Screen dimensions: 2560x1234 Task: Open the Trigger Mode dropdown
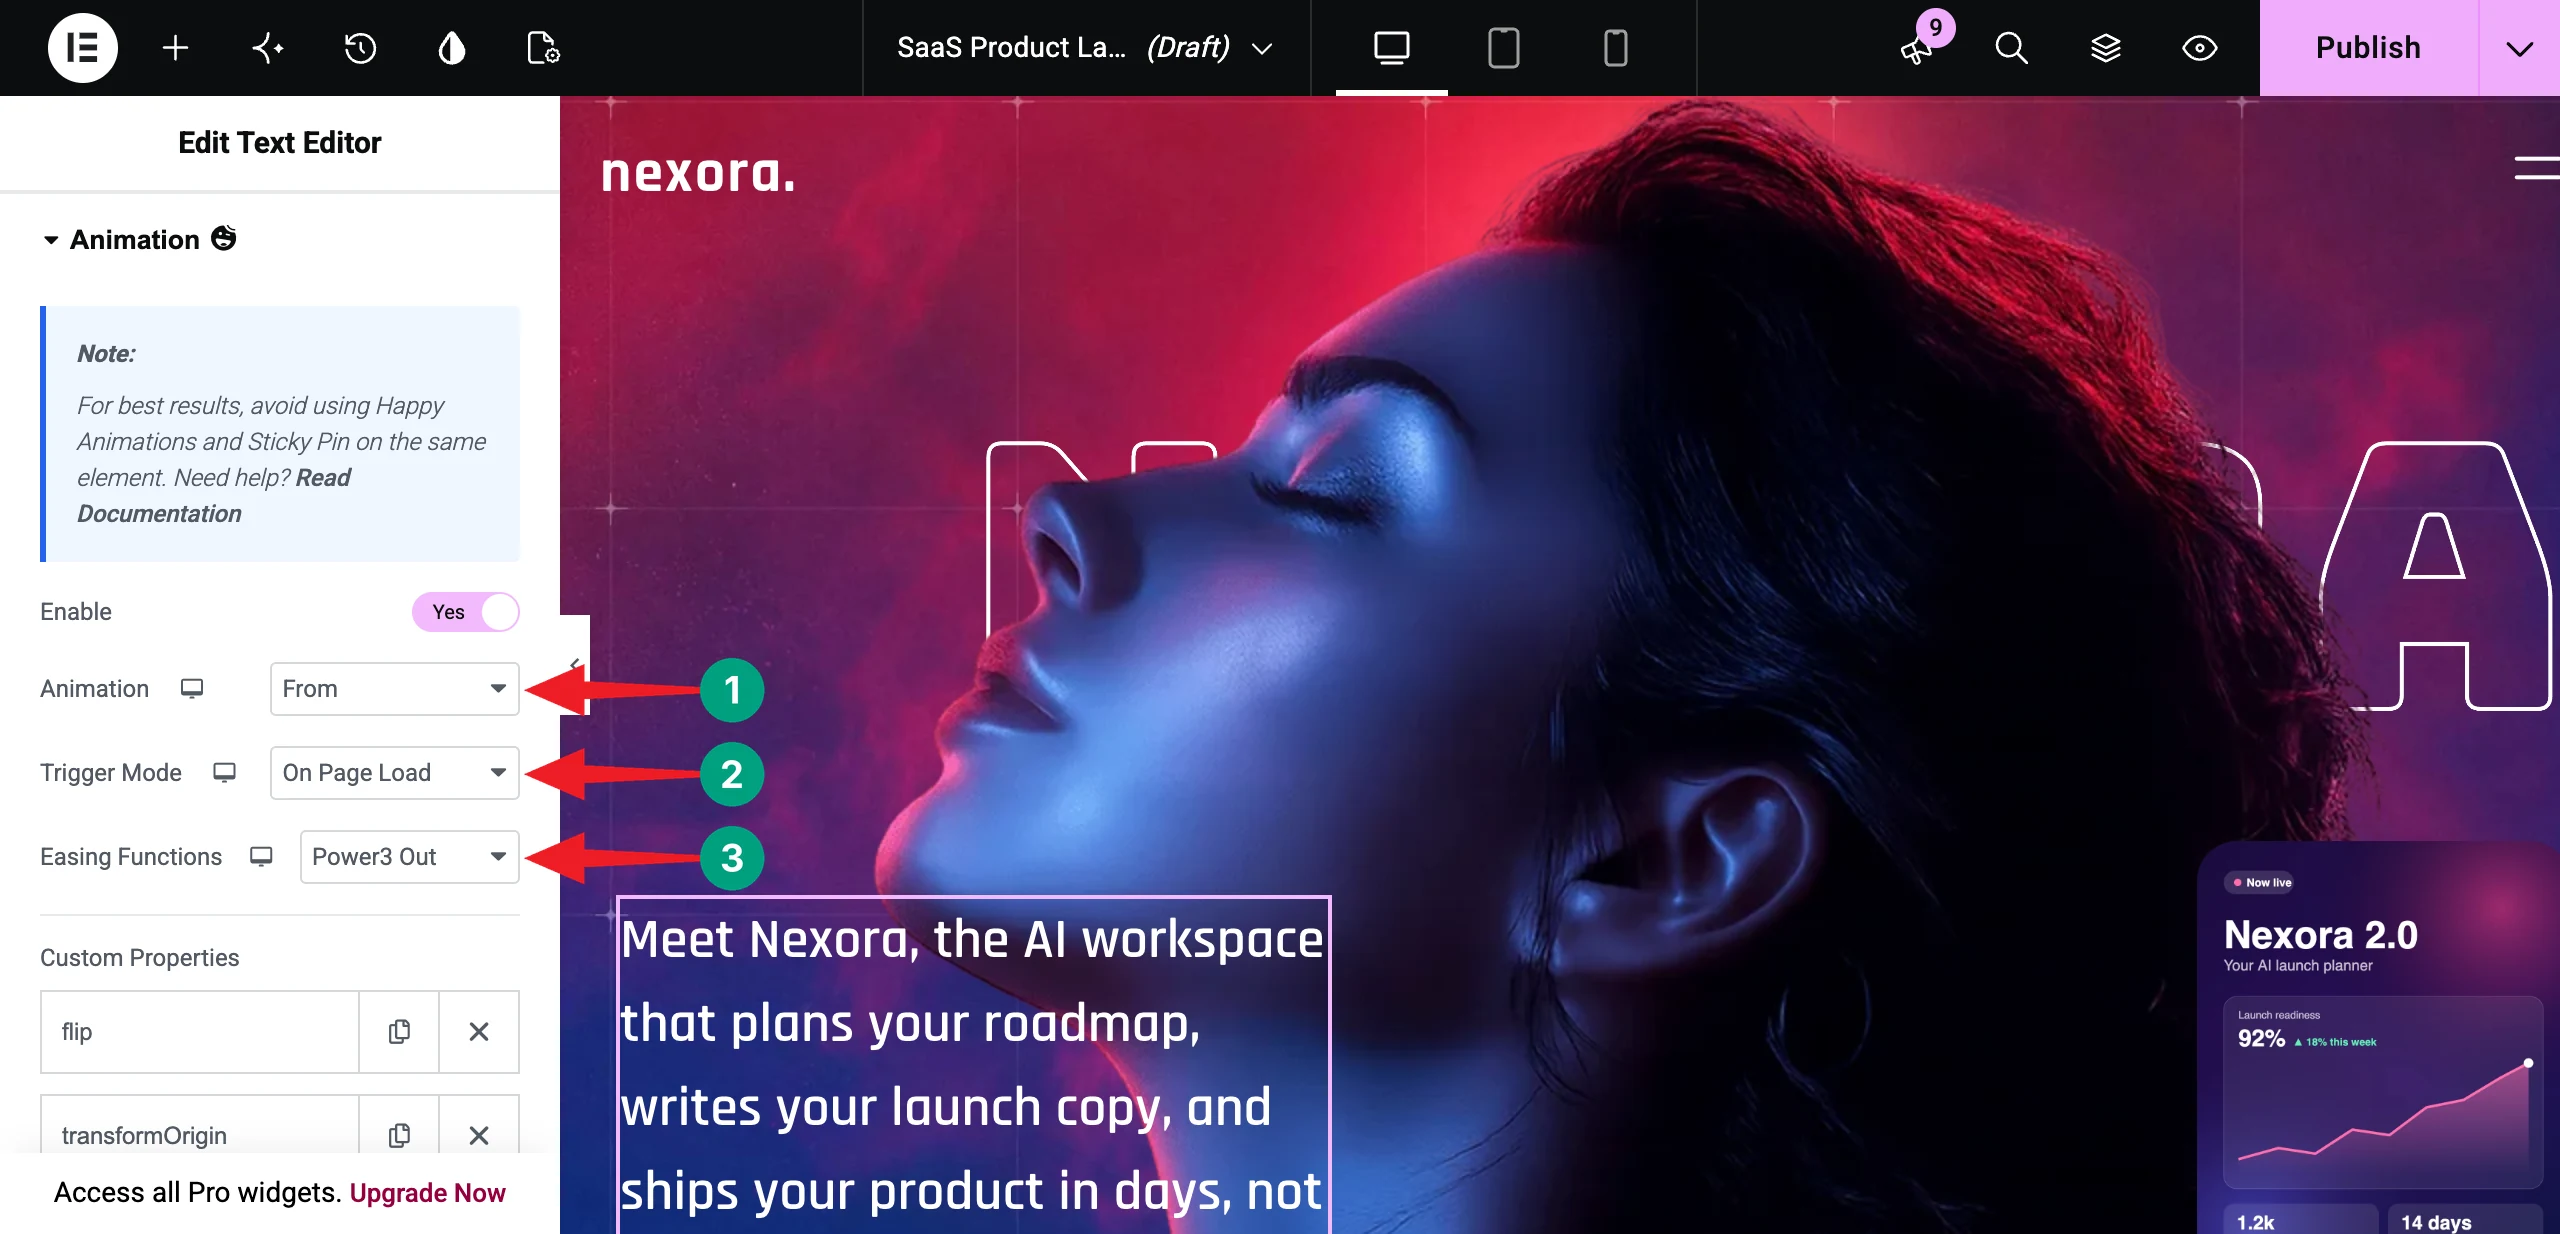coord(394,772)
